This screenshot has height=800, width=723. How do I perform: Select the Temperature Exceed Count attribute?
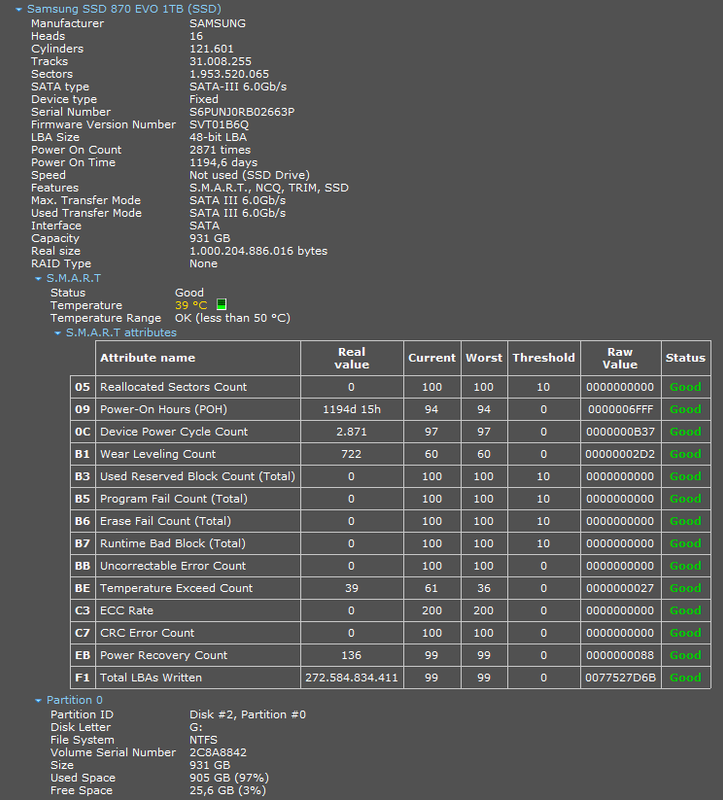click(x=176, y=588)
